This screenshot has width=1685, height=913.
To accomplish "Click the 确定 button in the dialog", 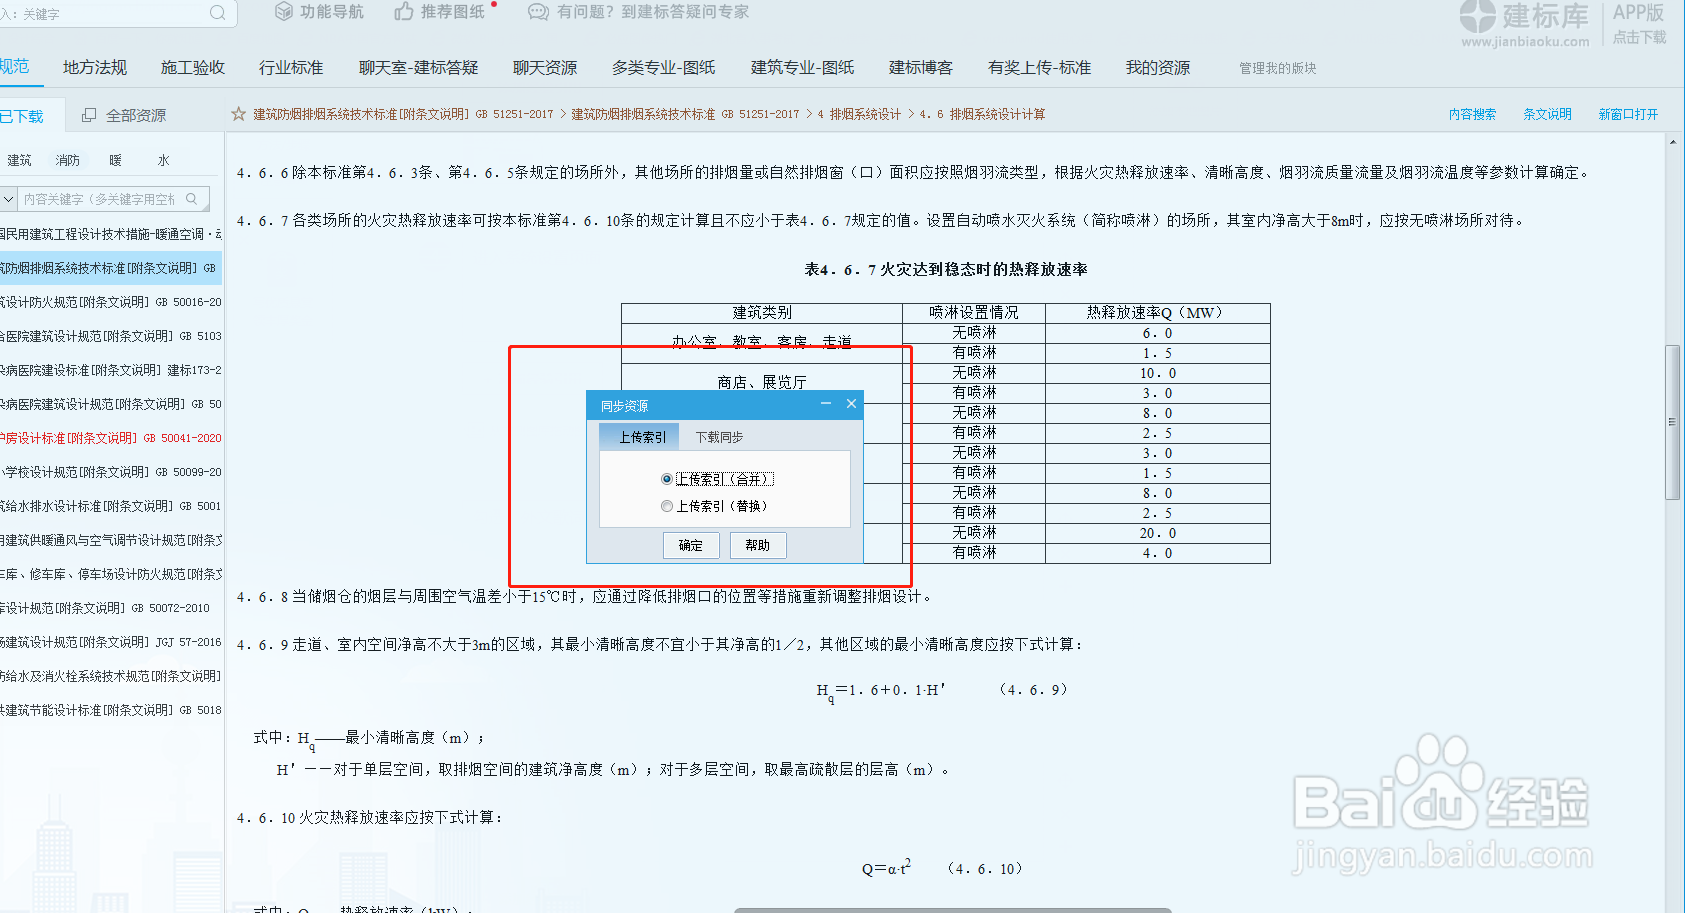I will [690, 545].
